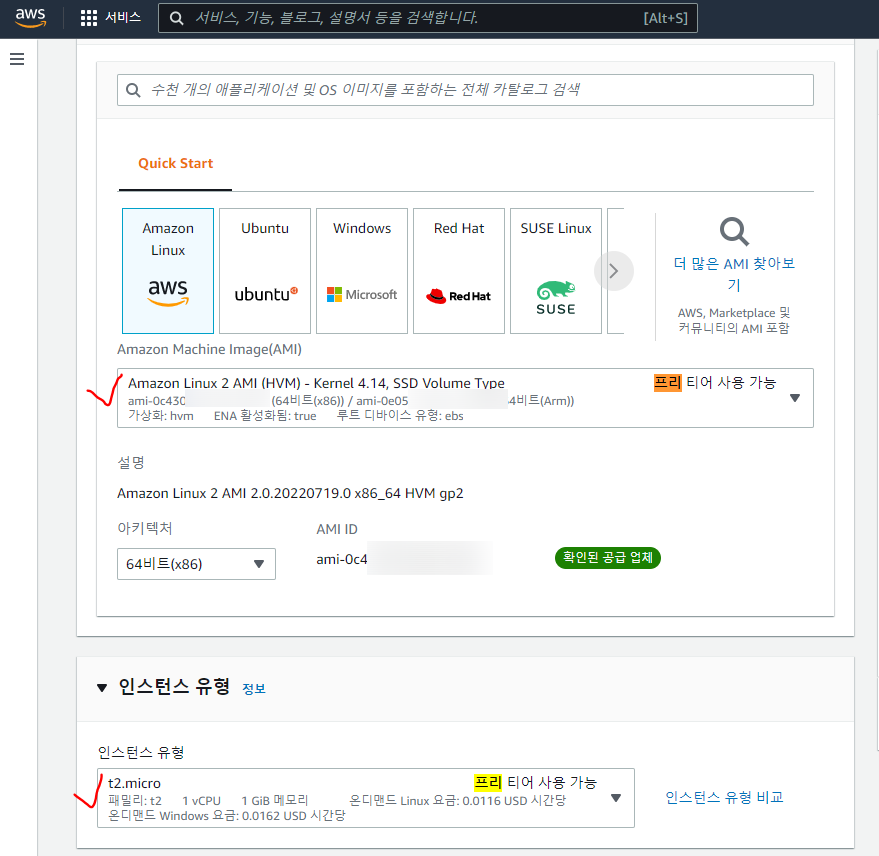Open the Amazon Linux 2 AMI dropdown
The width and height of the screenshot is (879, 856).
point(465,398)
